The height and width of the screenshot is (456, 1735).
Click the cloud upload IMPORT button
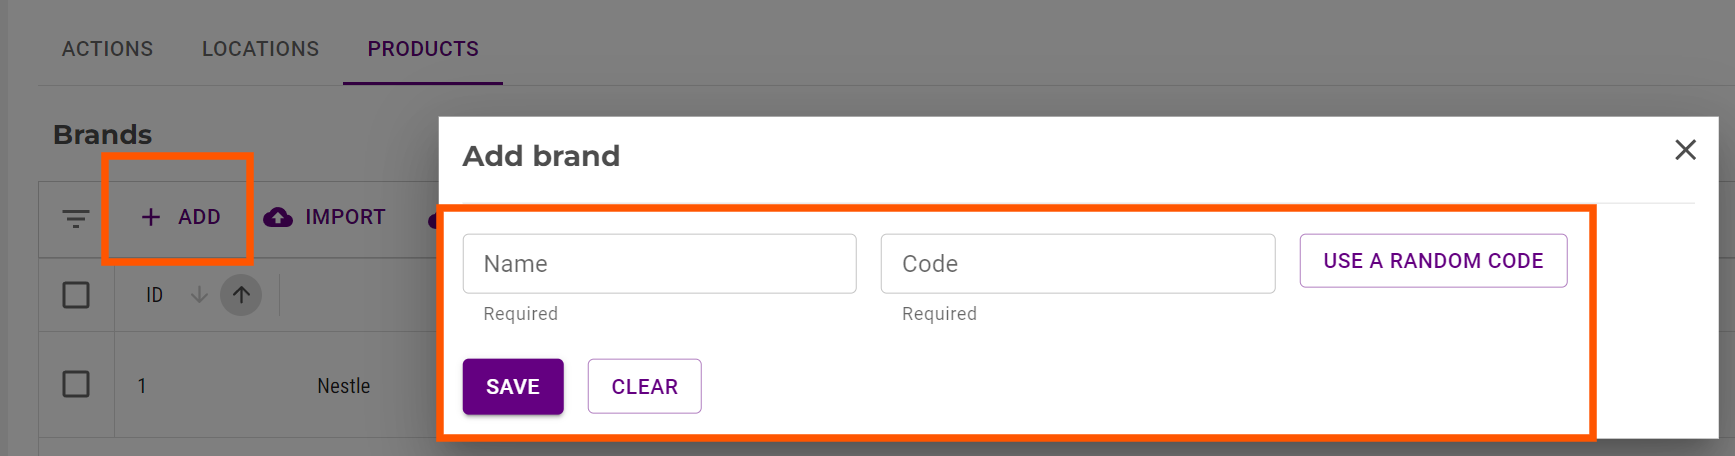(x=325, y=217)
